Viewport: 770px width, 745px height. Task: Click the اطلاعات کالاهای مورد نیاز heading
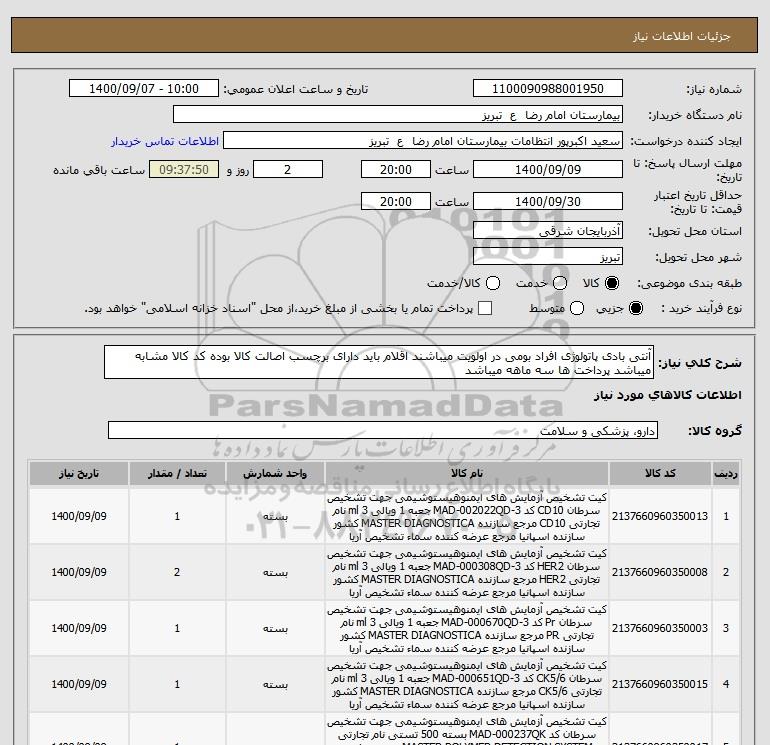point(667,395)
